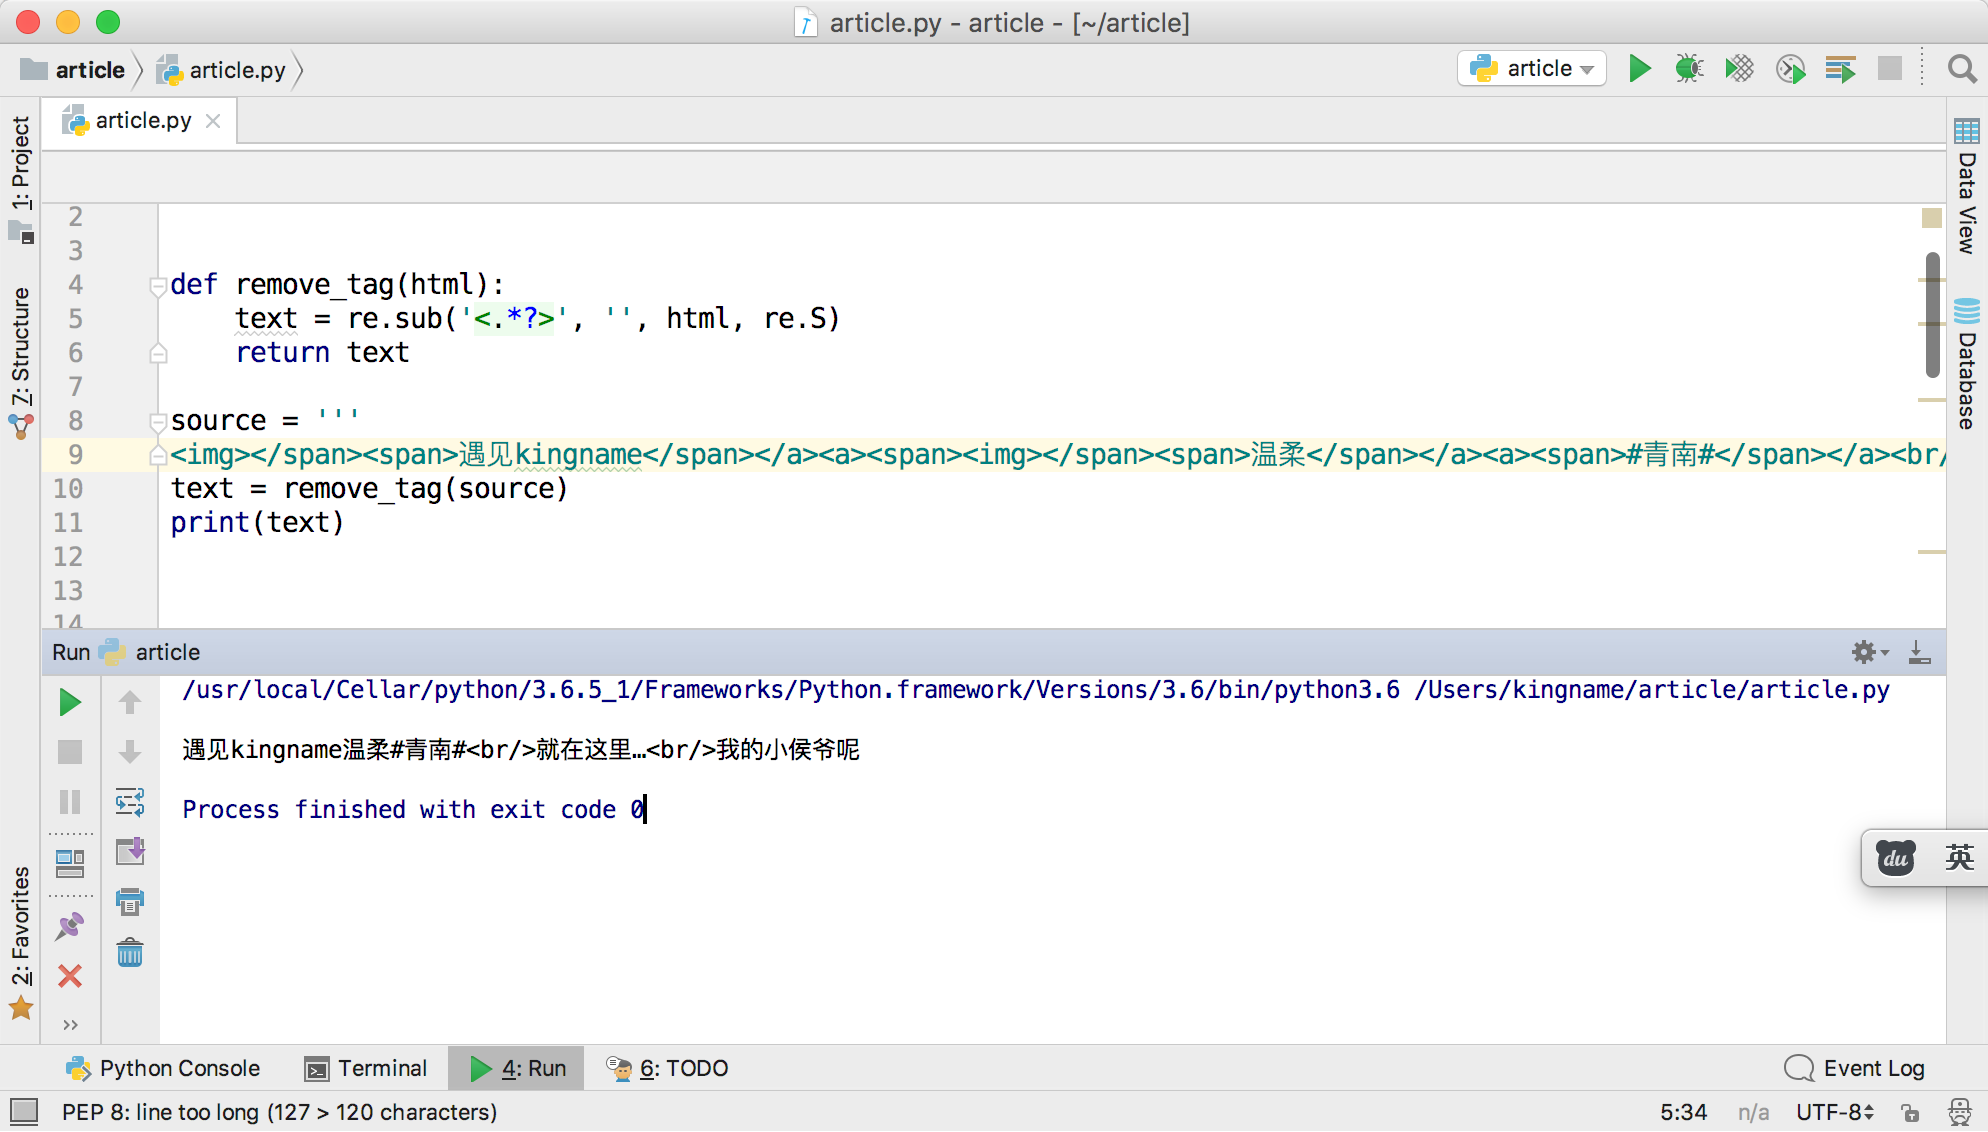Open the Event Log
The height and width of the screenshot is (1132, 1988).
point(1855,1068)
